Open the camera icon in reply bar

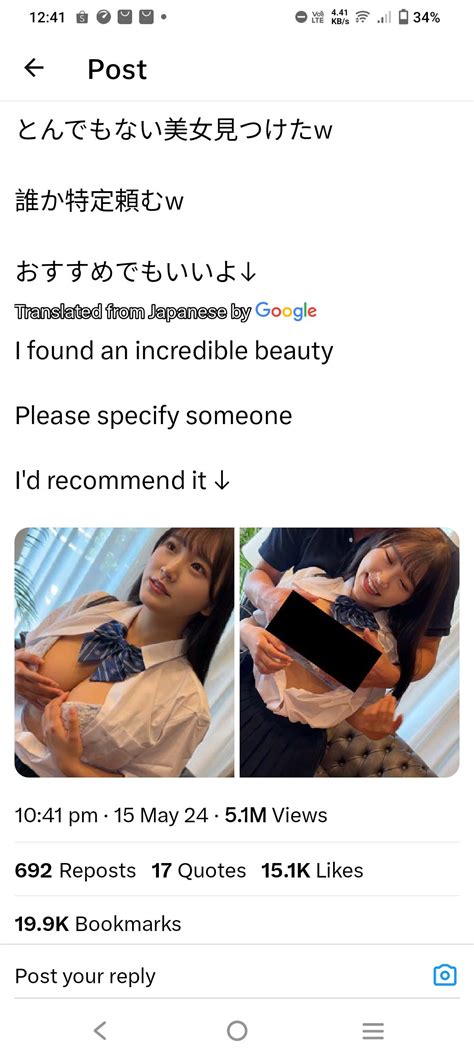(444, 975)
